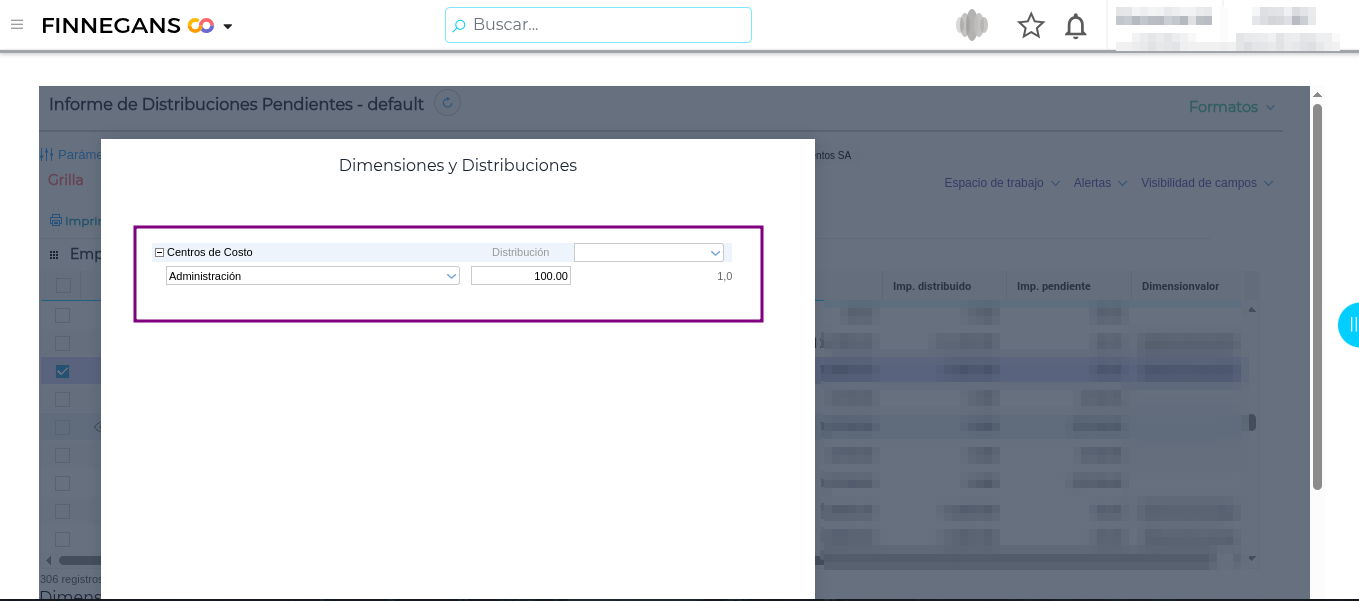The image size is (1359, 601).
Task: Click the favorites star icon
Action: (x=1031, y=26)
